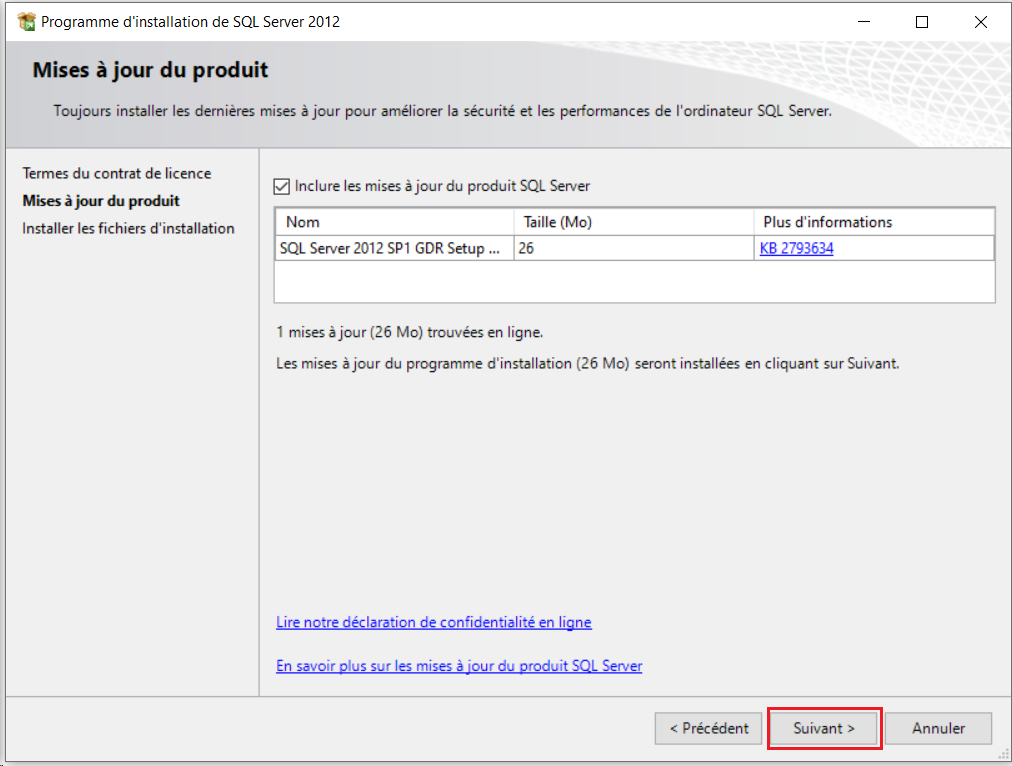Minimize the installation window
The width and height of the screenshot is (1012, 766).
(x=864, y=22)
